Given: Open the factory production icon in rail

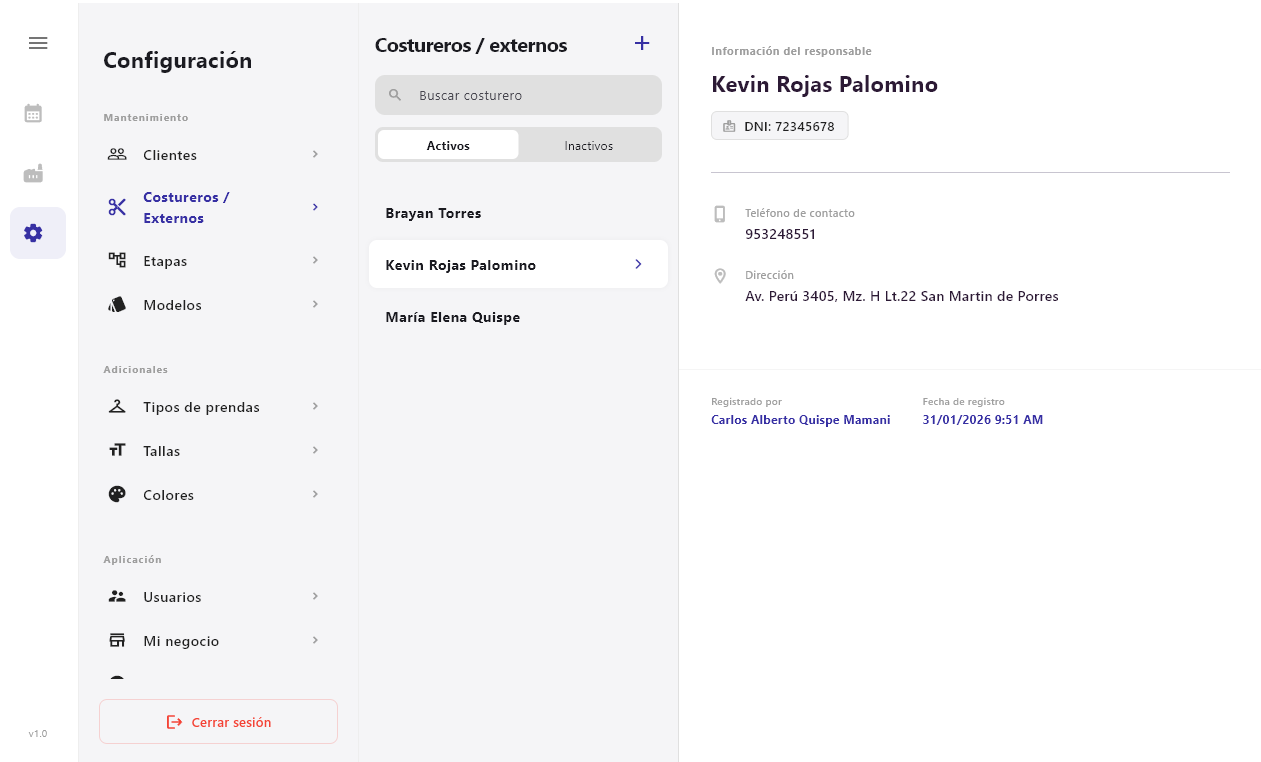Looking at the screenshot, I should point(33,174).
